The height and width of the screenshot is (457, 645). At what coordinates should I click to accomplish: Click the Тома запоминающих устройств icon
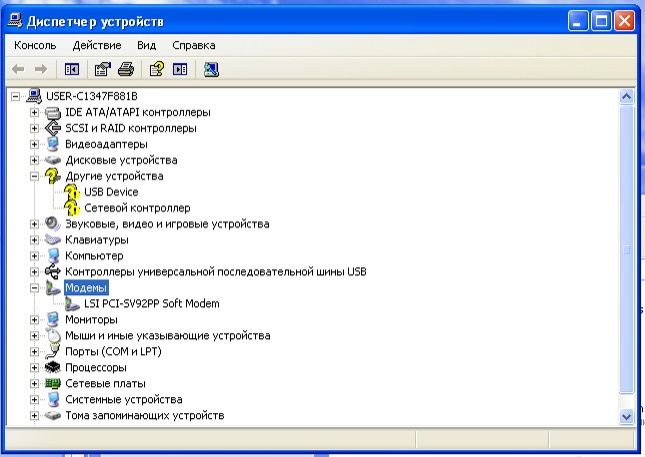pos(53,415)
